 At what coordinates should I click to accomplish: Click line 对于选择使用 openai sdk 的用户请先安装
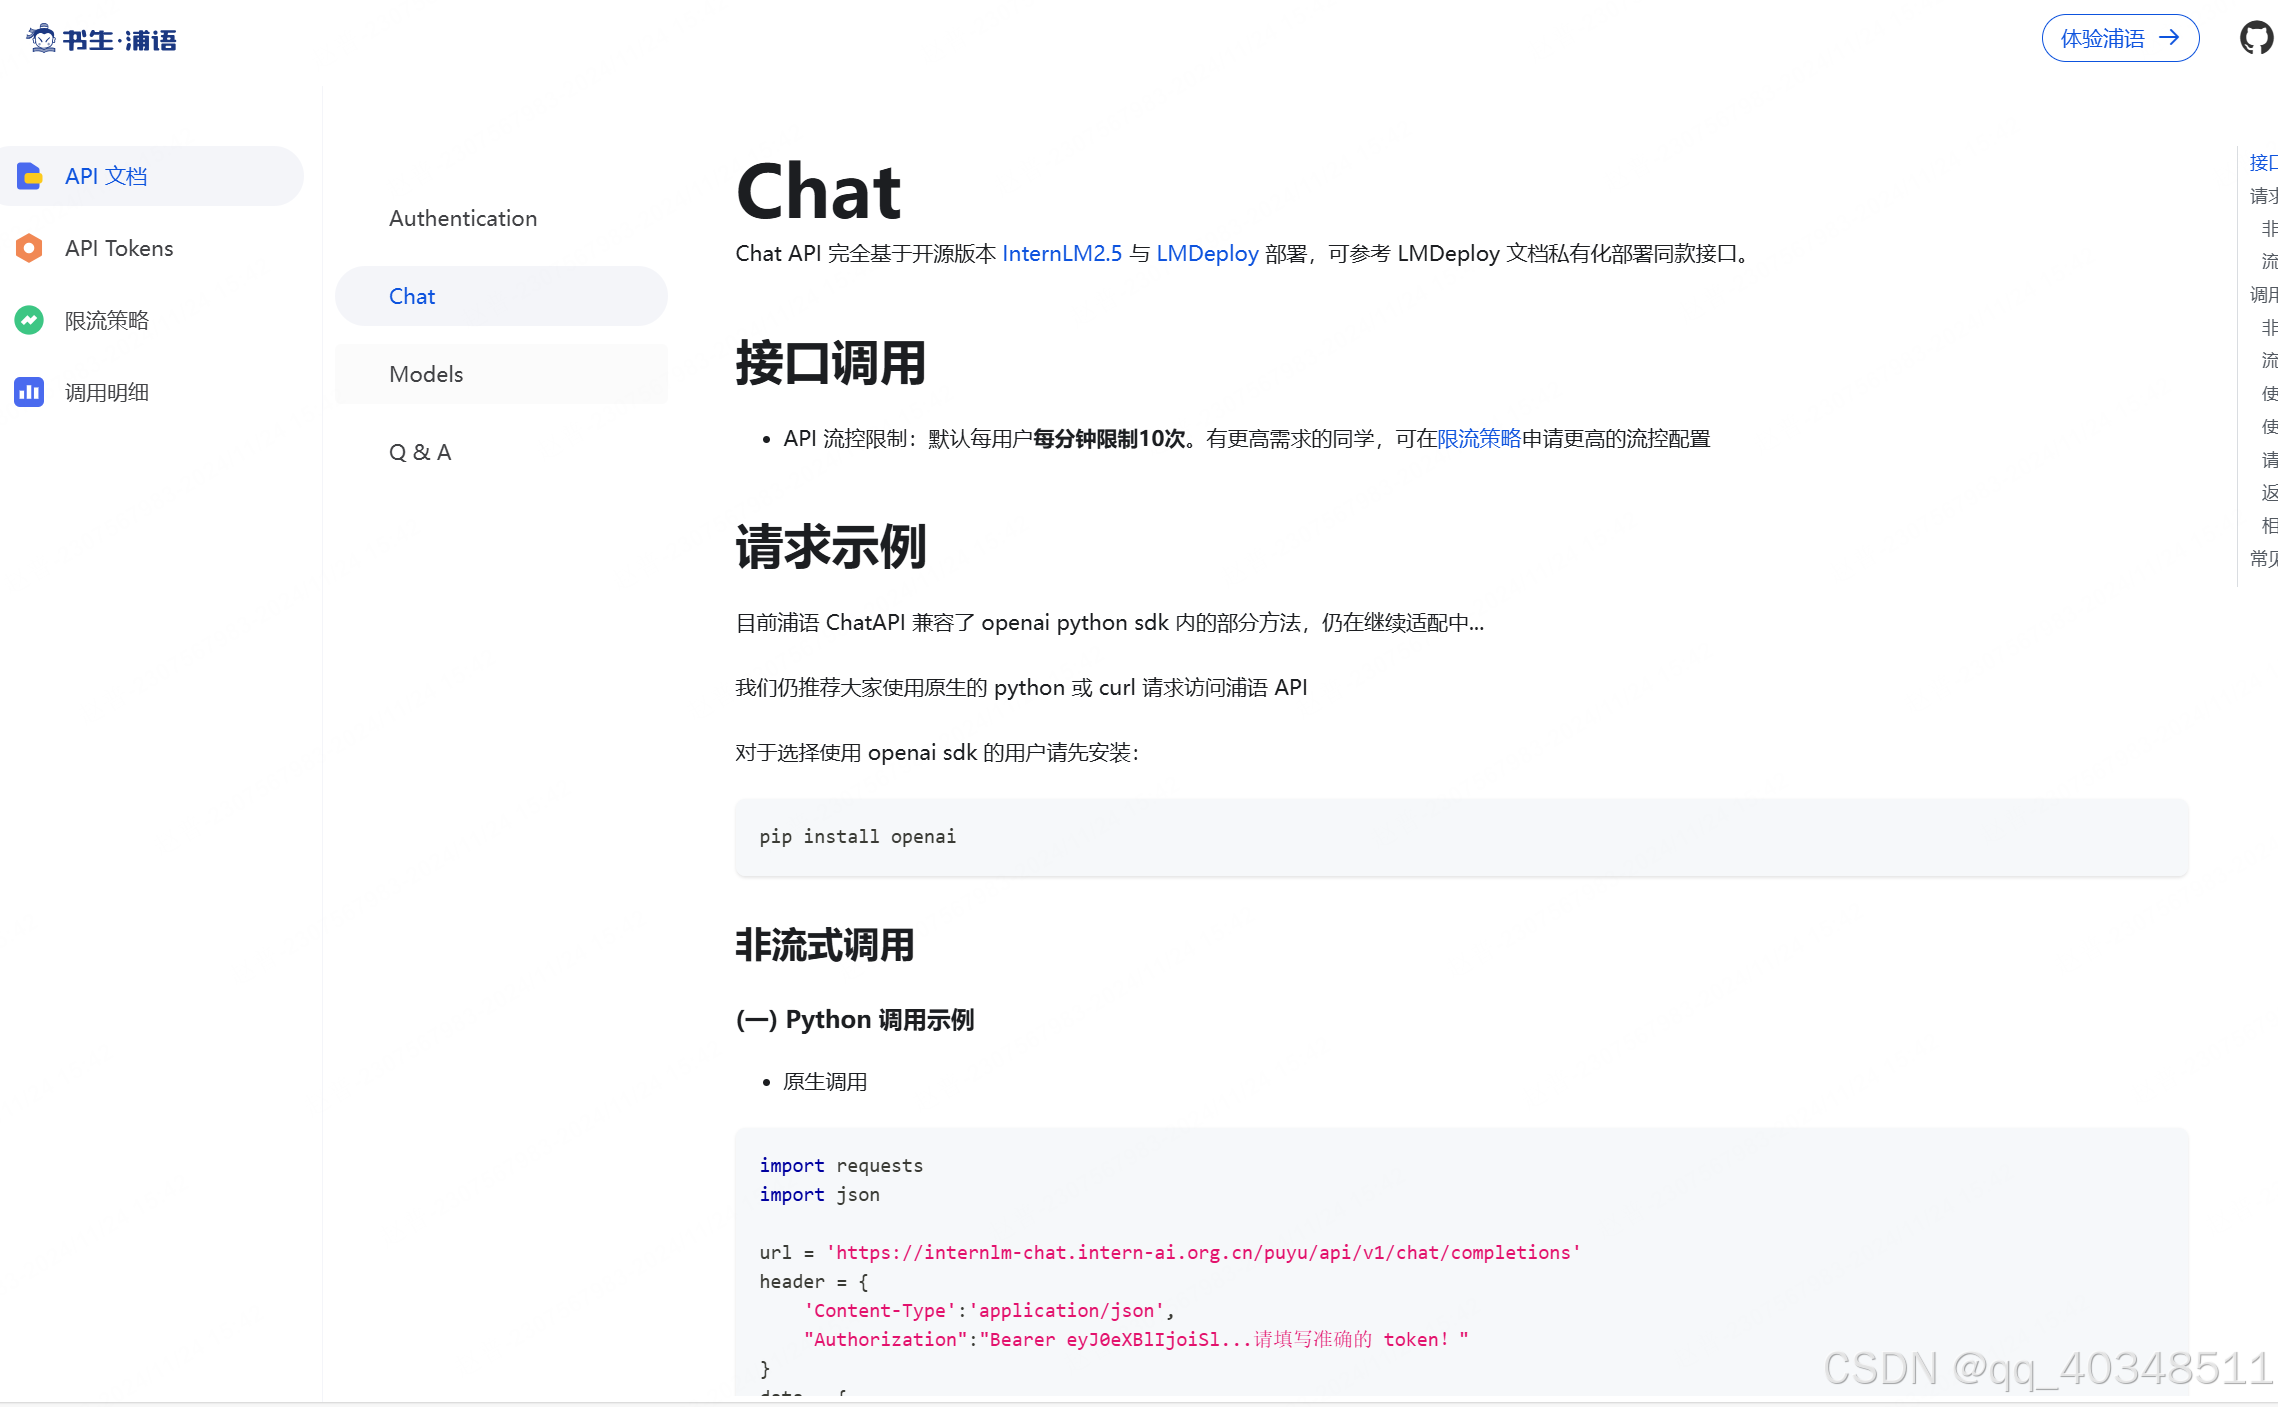pyautogui.click(x=938, y=753)
